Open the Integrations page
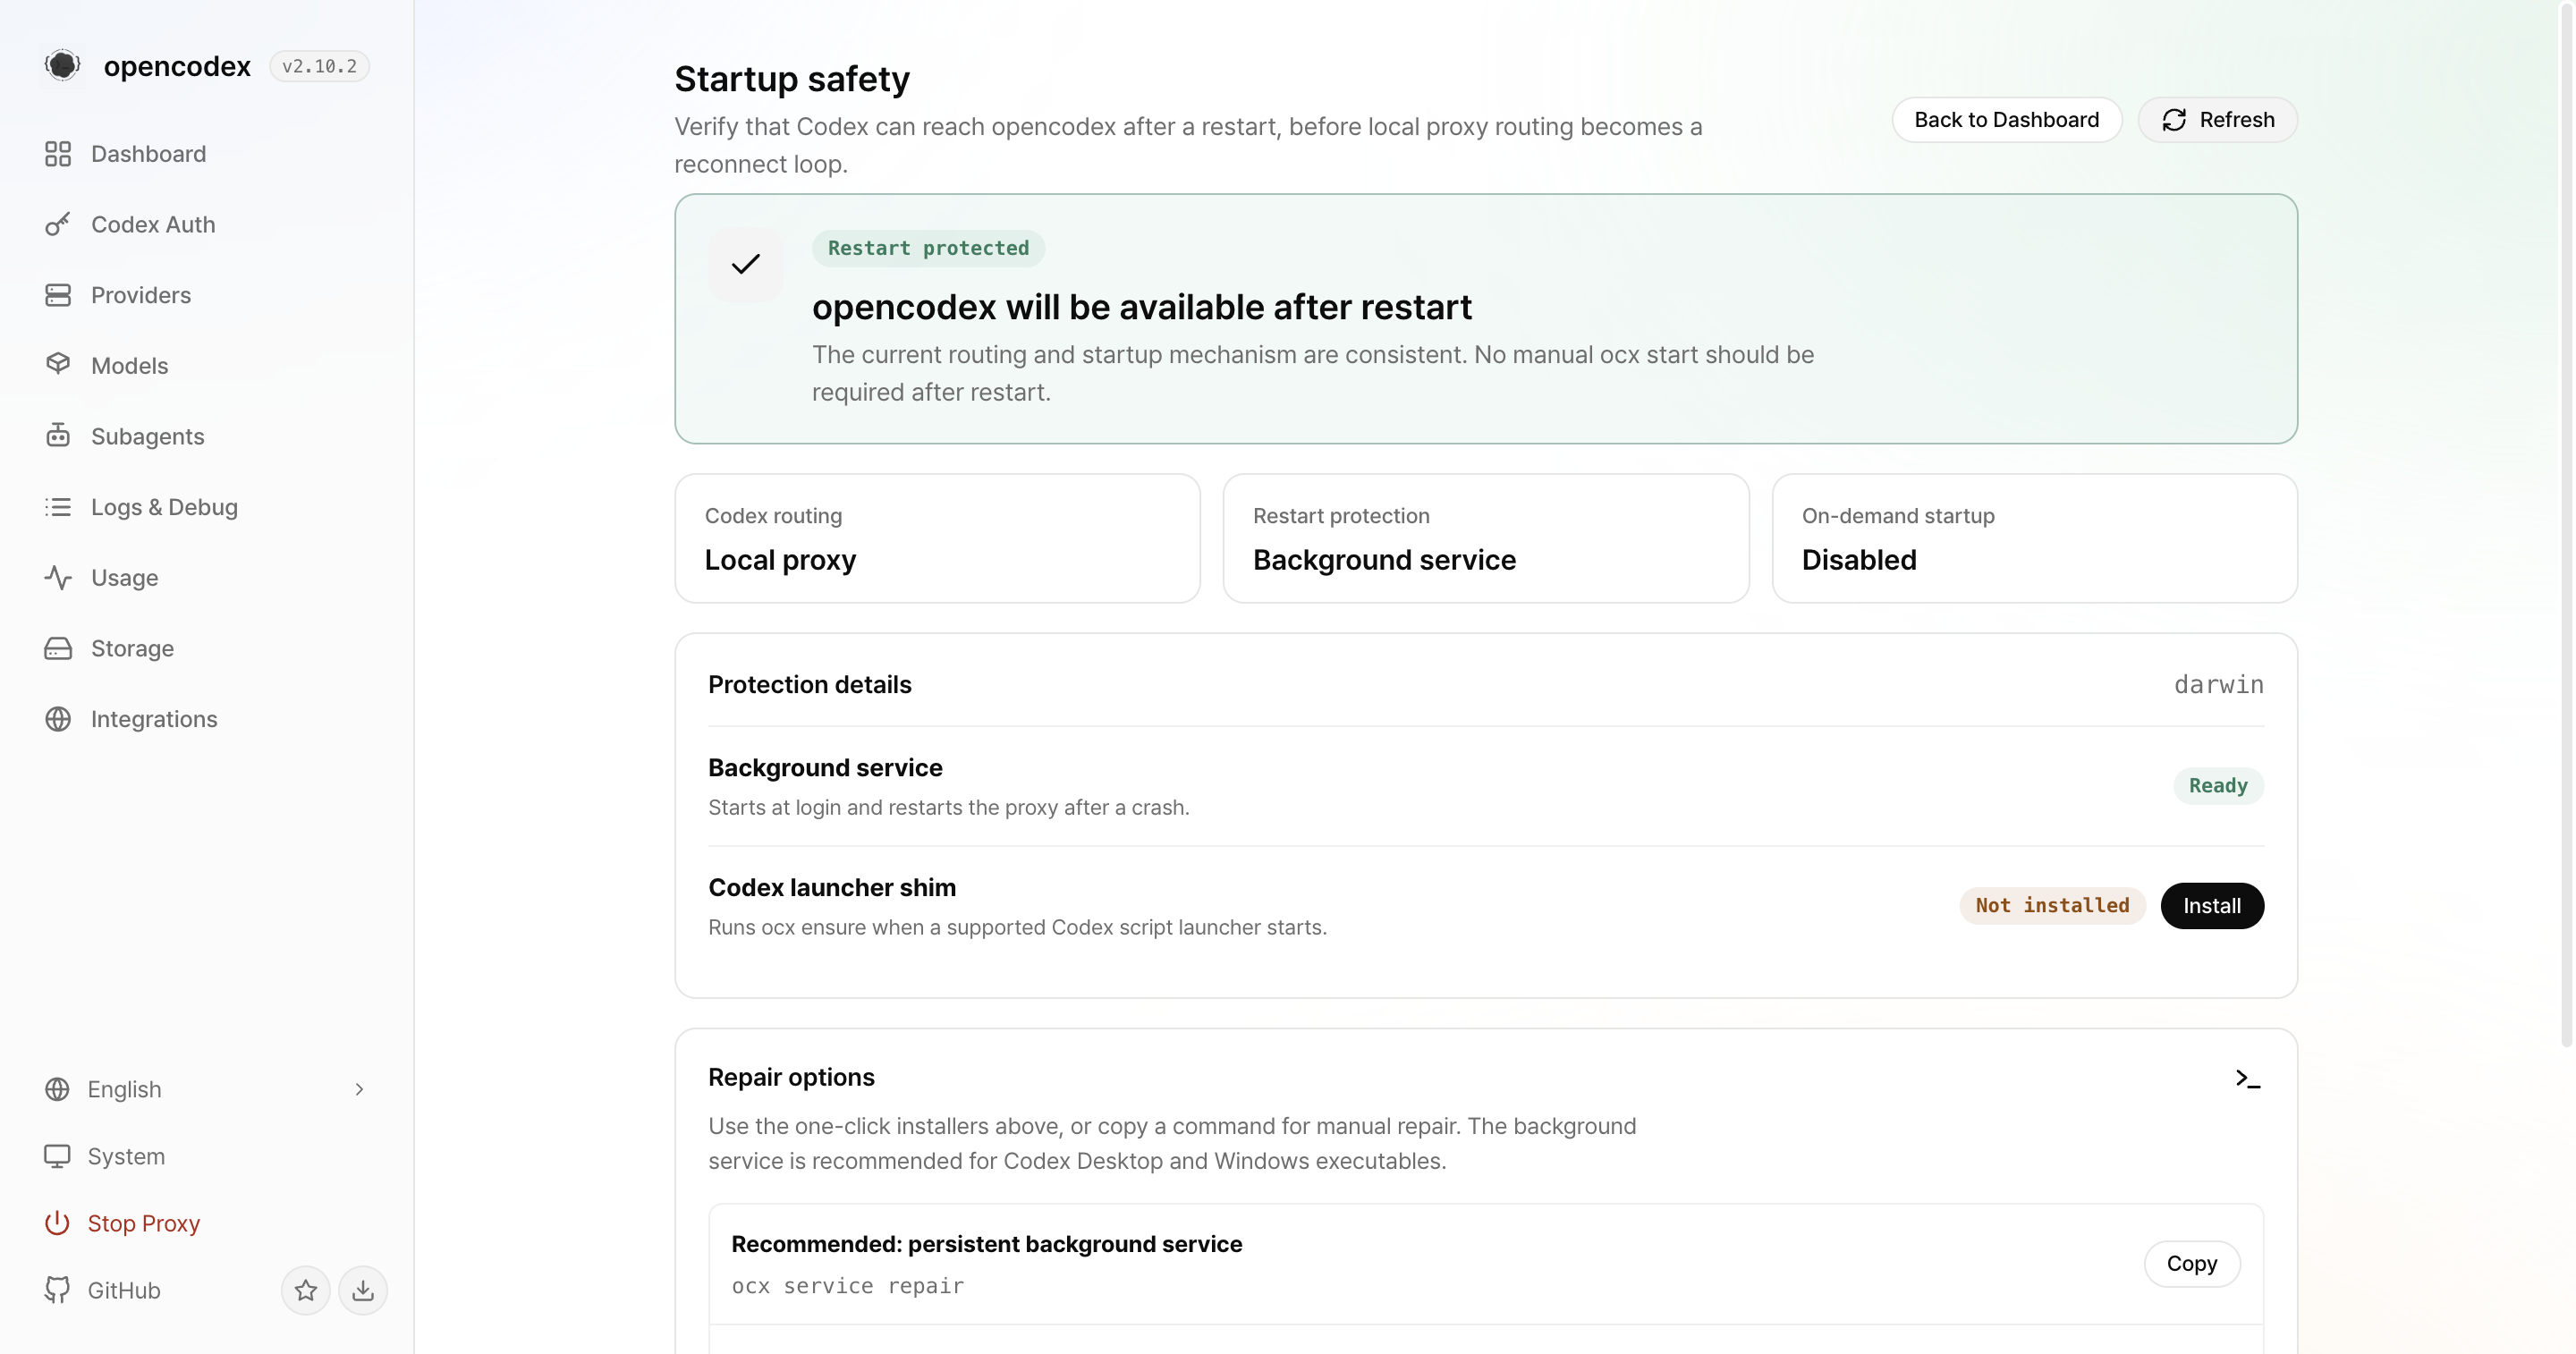The image size is (2576, 1354). click(x=207, y=719)
